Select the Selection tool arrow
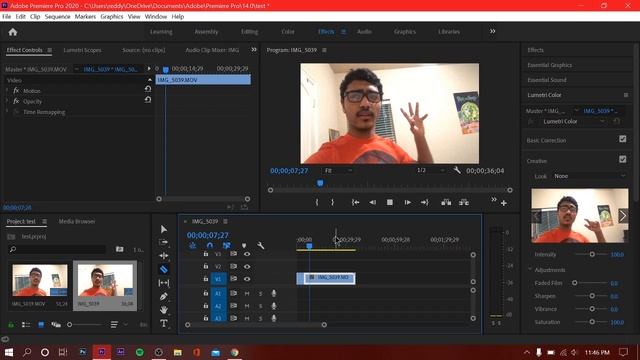The width and height of the screenshot is (640, 360). [164, 229]
